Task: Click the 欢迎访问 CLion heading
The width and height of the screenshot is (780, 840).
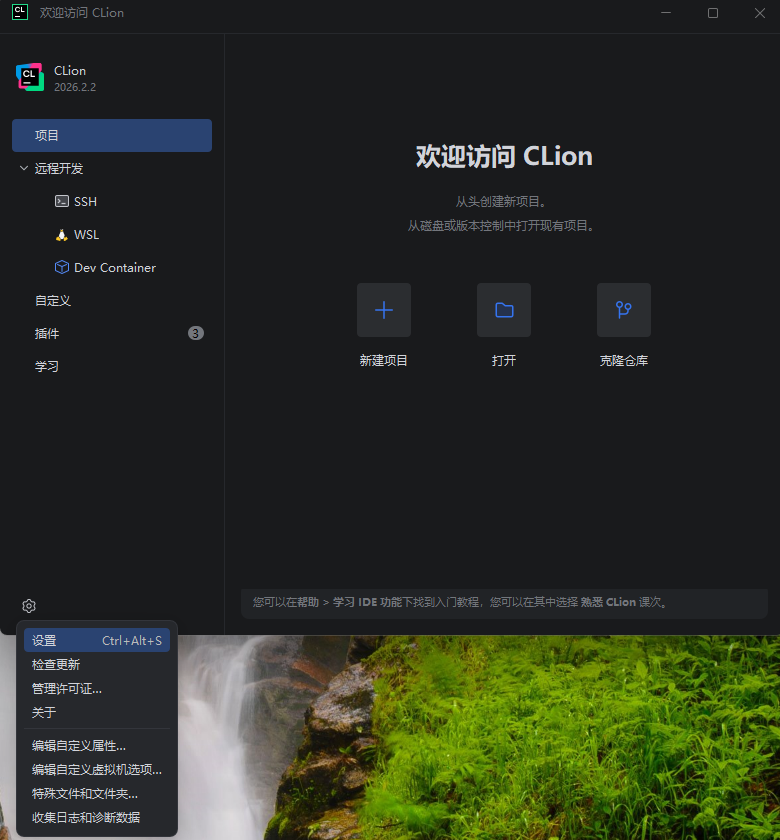Action: point(504,156)
